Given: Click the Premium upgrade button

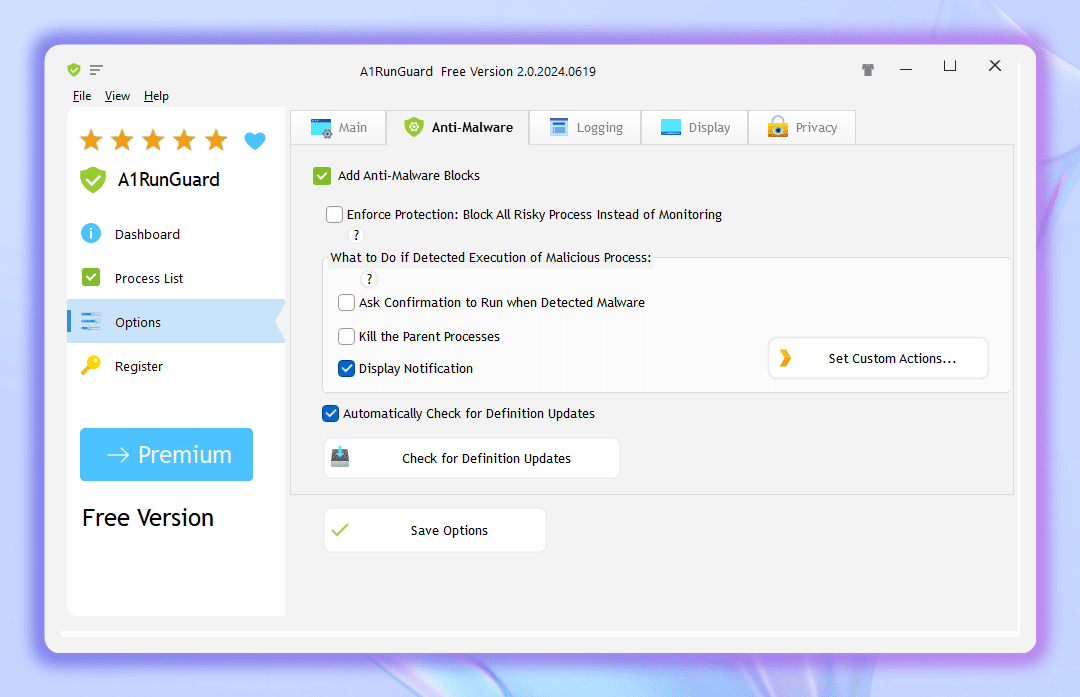Looking at the screenshot, I should pos(166,455).
